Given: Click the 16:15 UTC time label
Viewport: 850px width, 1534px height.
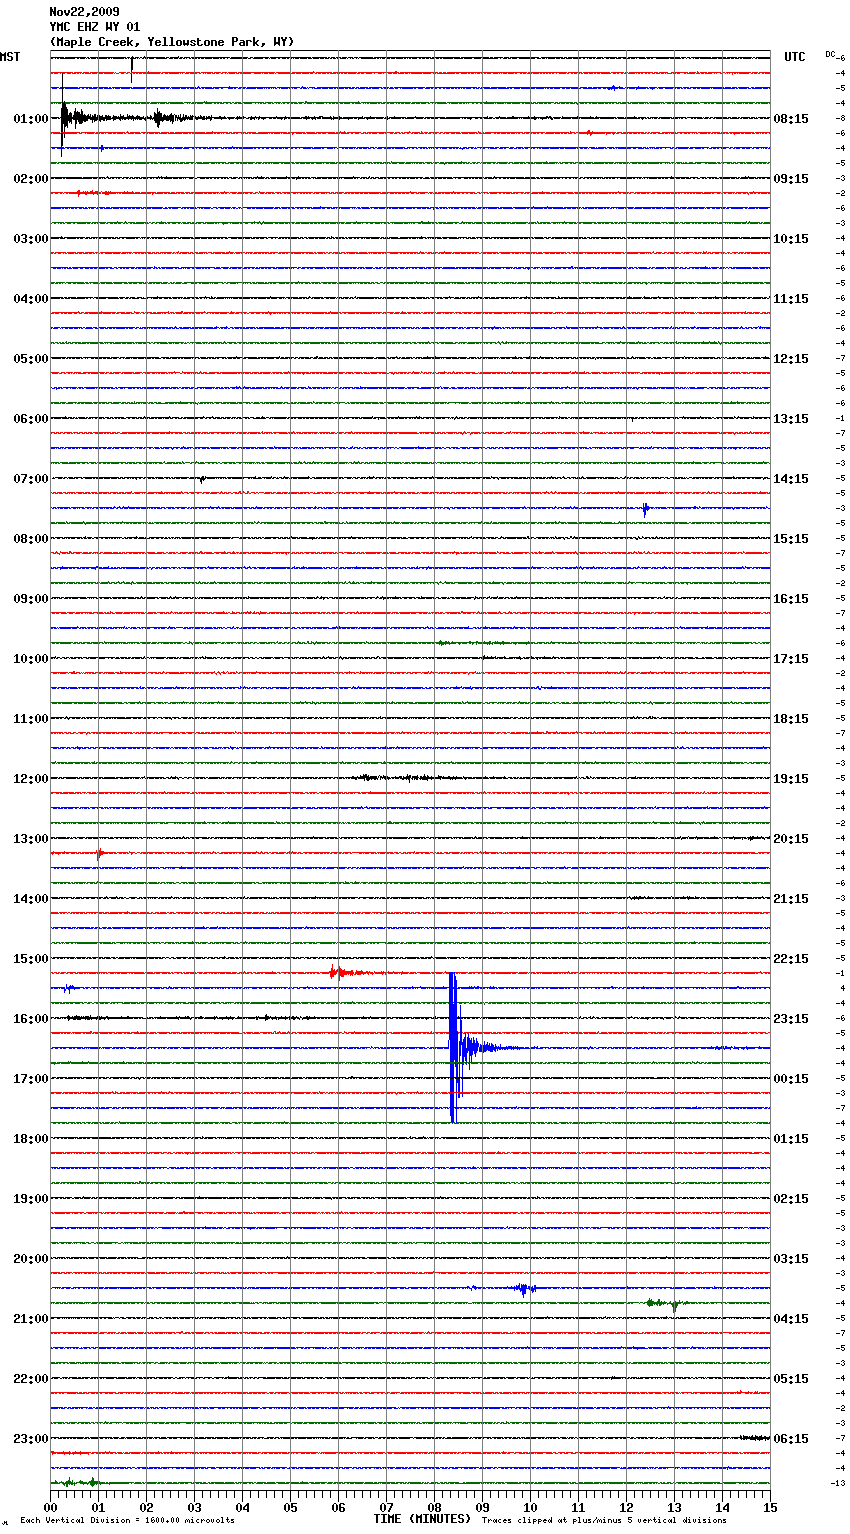Looking at the screenshot, I should (x=791, y=598).
